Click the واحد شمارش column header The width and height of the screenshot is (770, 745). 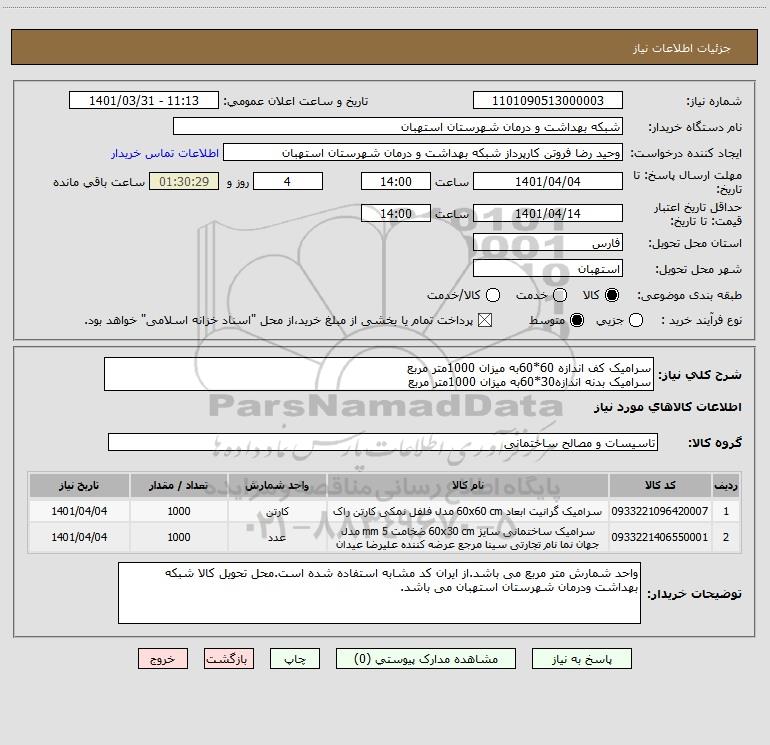(277, 485)
